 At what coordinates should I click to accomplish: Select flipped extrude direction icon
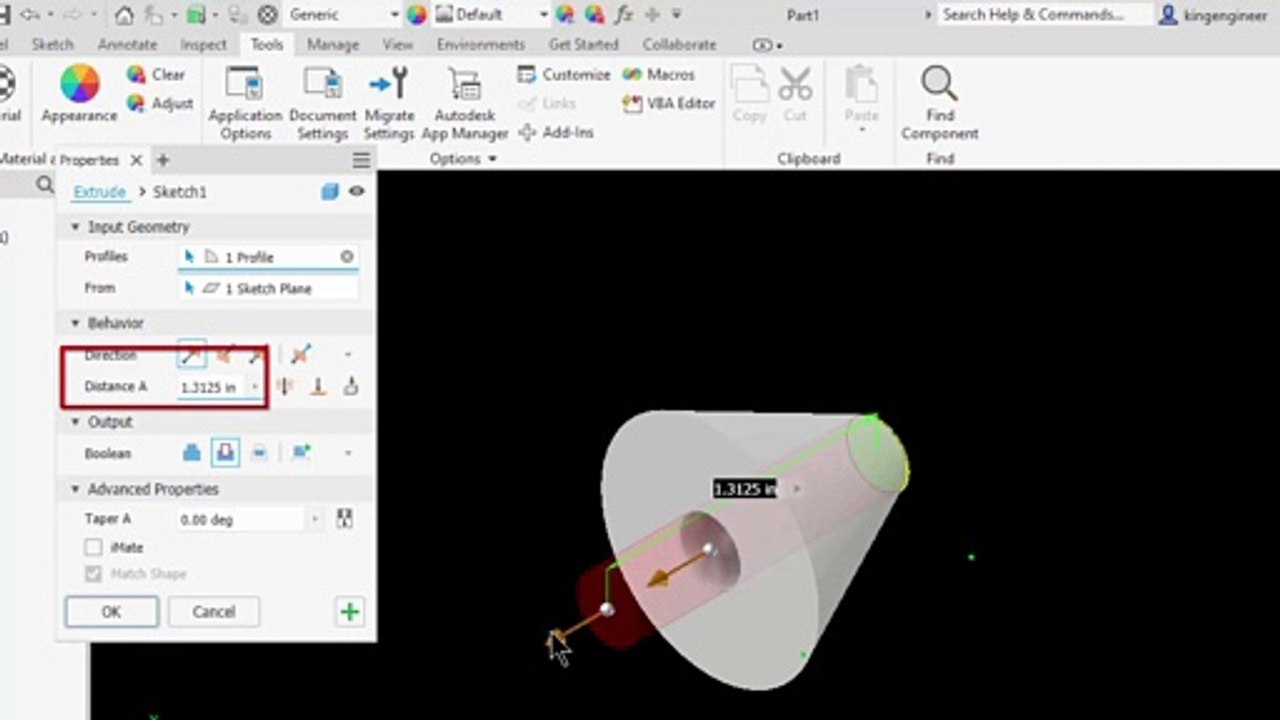click(225, 354)
